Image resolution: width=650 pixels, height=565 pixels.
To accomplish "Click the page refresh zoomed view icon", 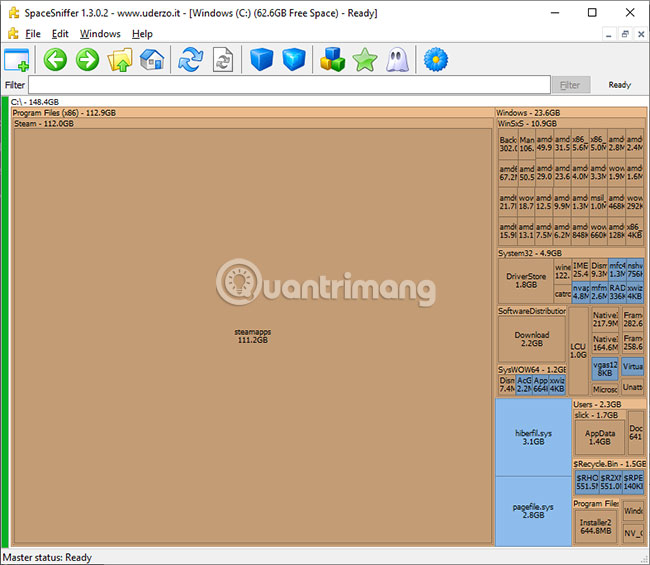I will tap(223, 60).
